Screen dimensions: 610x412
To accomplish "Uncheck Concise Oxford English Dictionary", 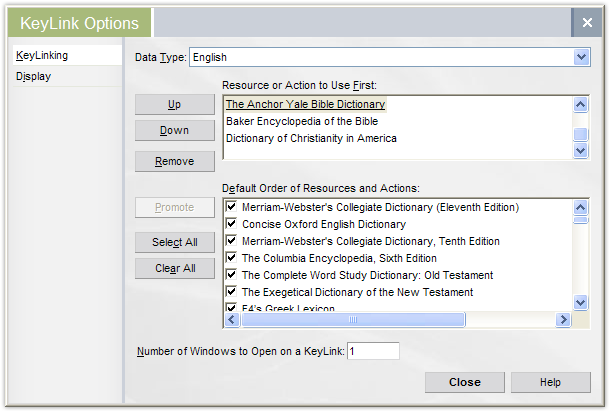I will tap(231, 223).
